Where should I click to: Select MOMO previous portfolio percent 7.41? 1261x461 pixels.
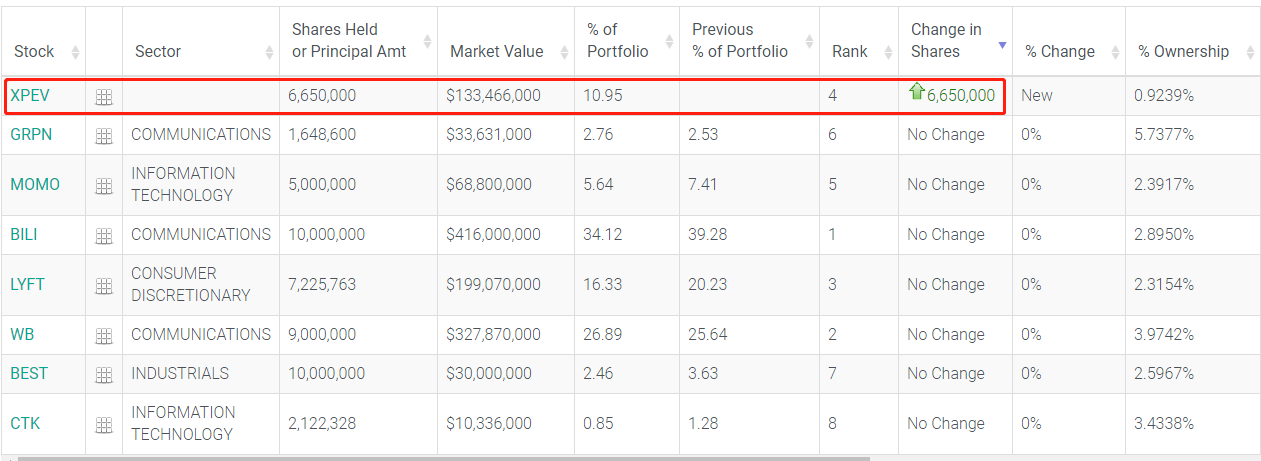[703, 184]
